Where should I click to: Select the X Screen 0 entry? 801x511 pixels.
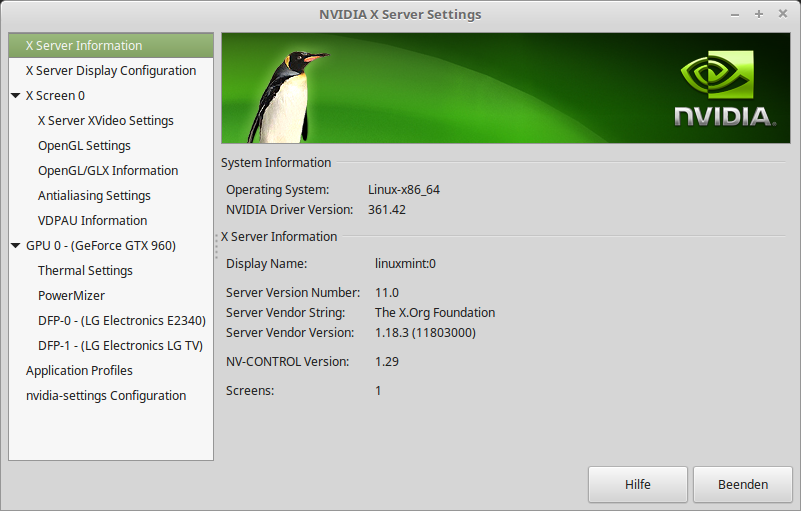pyautogui.click(x=55, y=96)
